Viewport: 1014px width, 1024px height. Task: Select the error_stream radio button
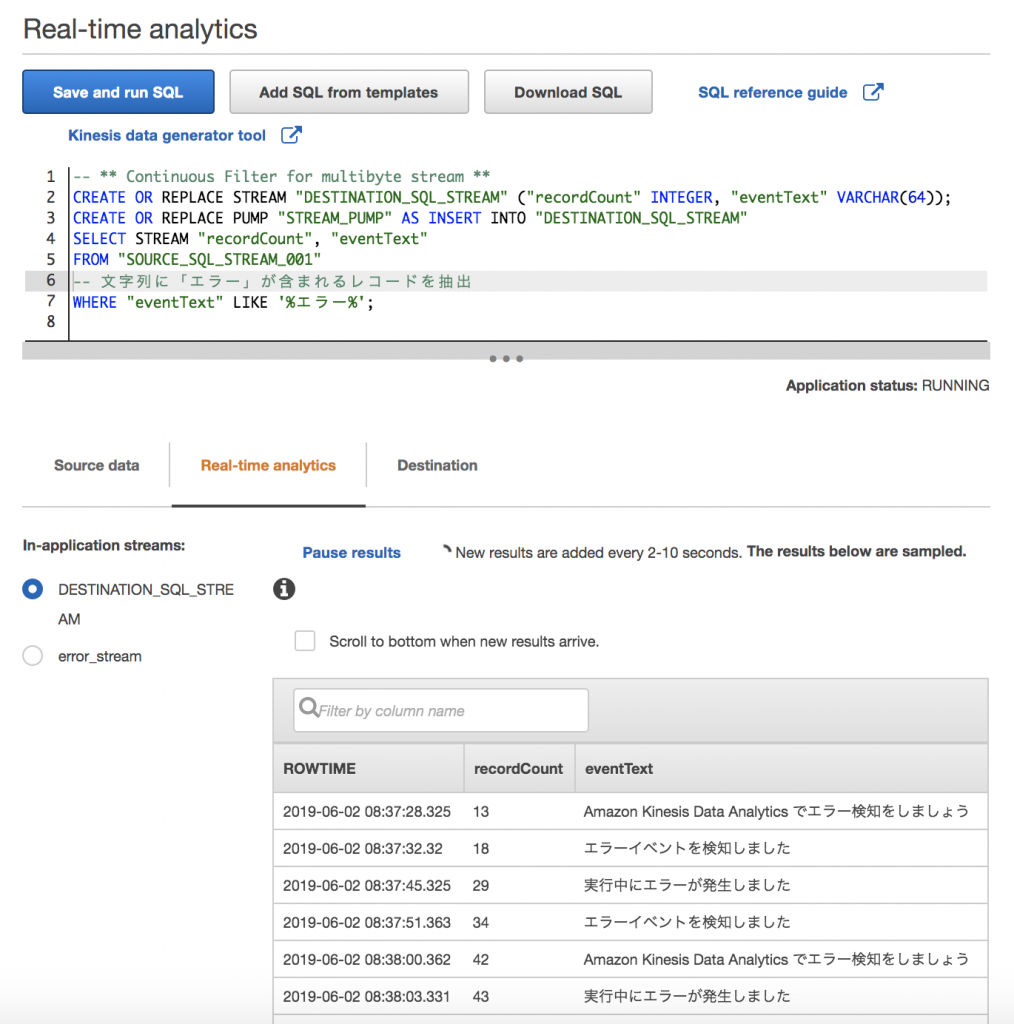33,655
